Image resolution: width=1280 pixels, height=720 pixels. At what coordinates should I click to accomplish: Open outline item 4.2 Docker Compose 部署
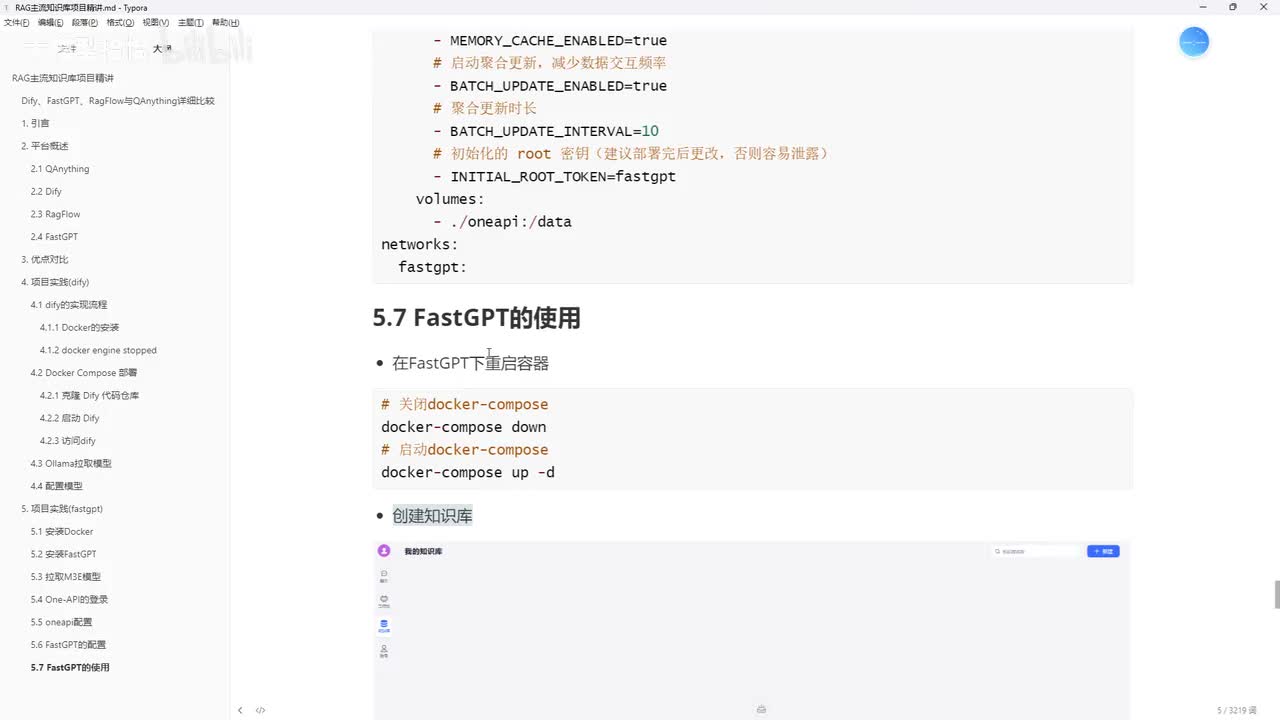pyautogui.click(x=84, y=373)
